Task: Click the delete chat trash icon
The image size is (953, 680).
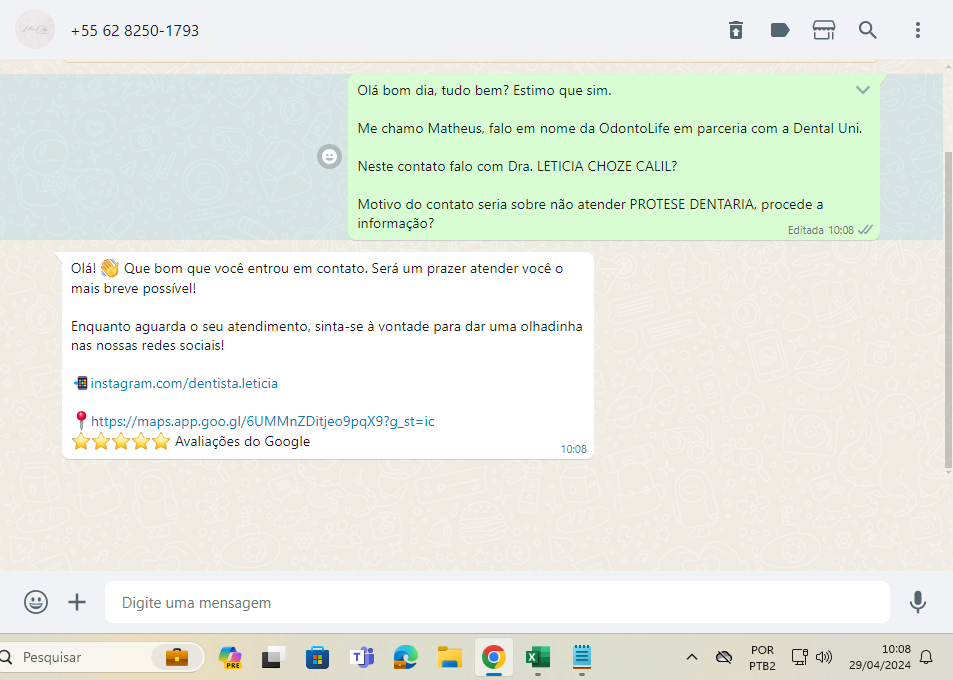Action: 735,30
